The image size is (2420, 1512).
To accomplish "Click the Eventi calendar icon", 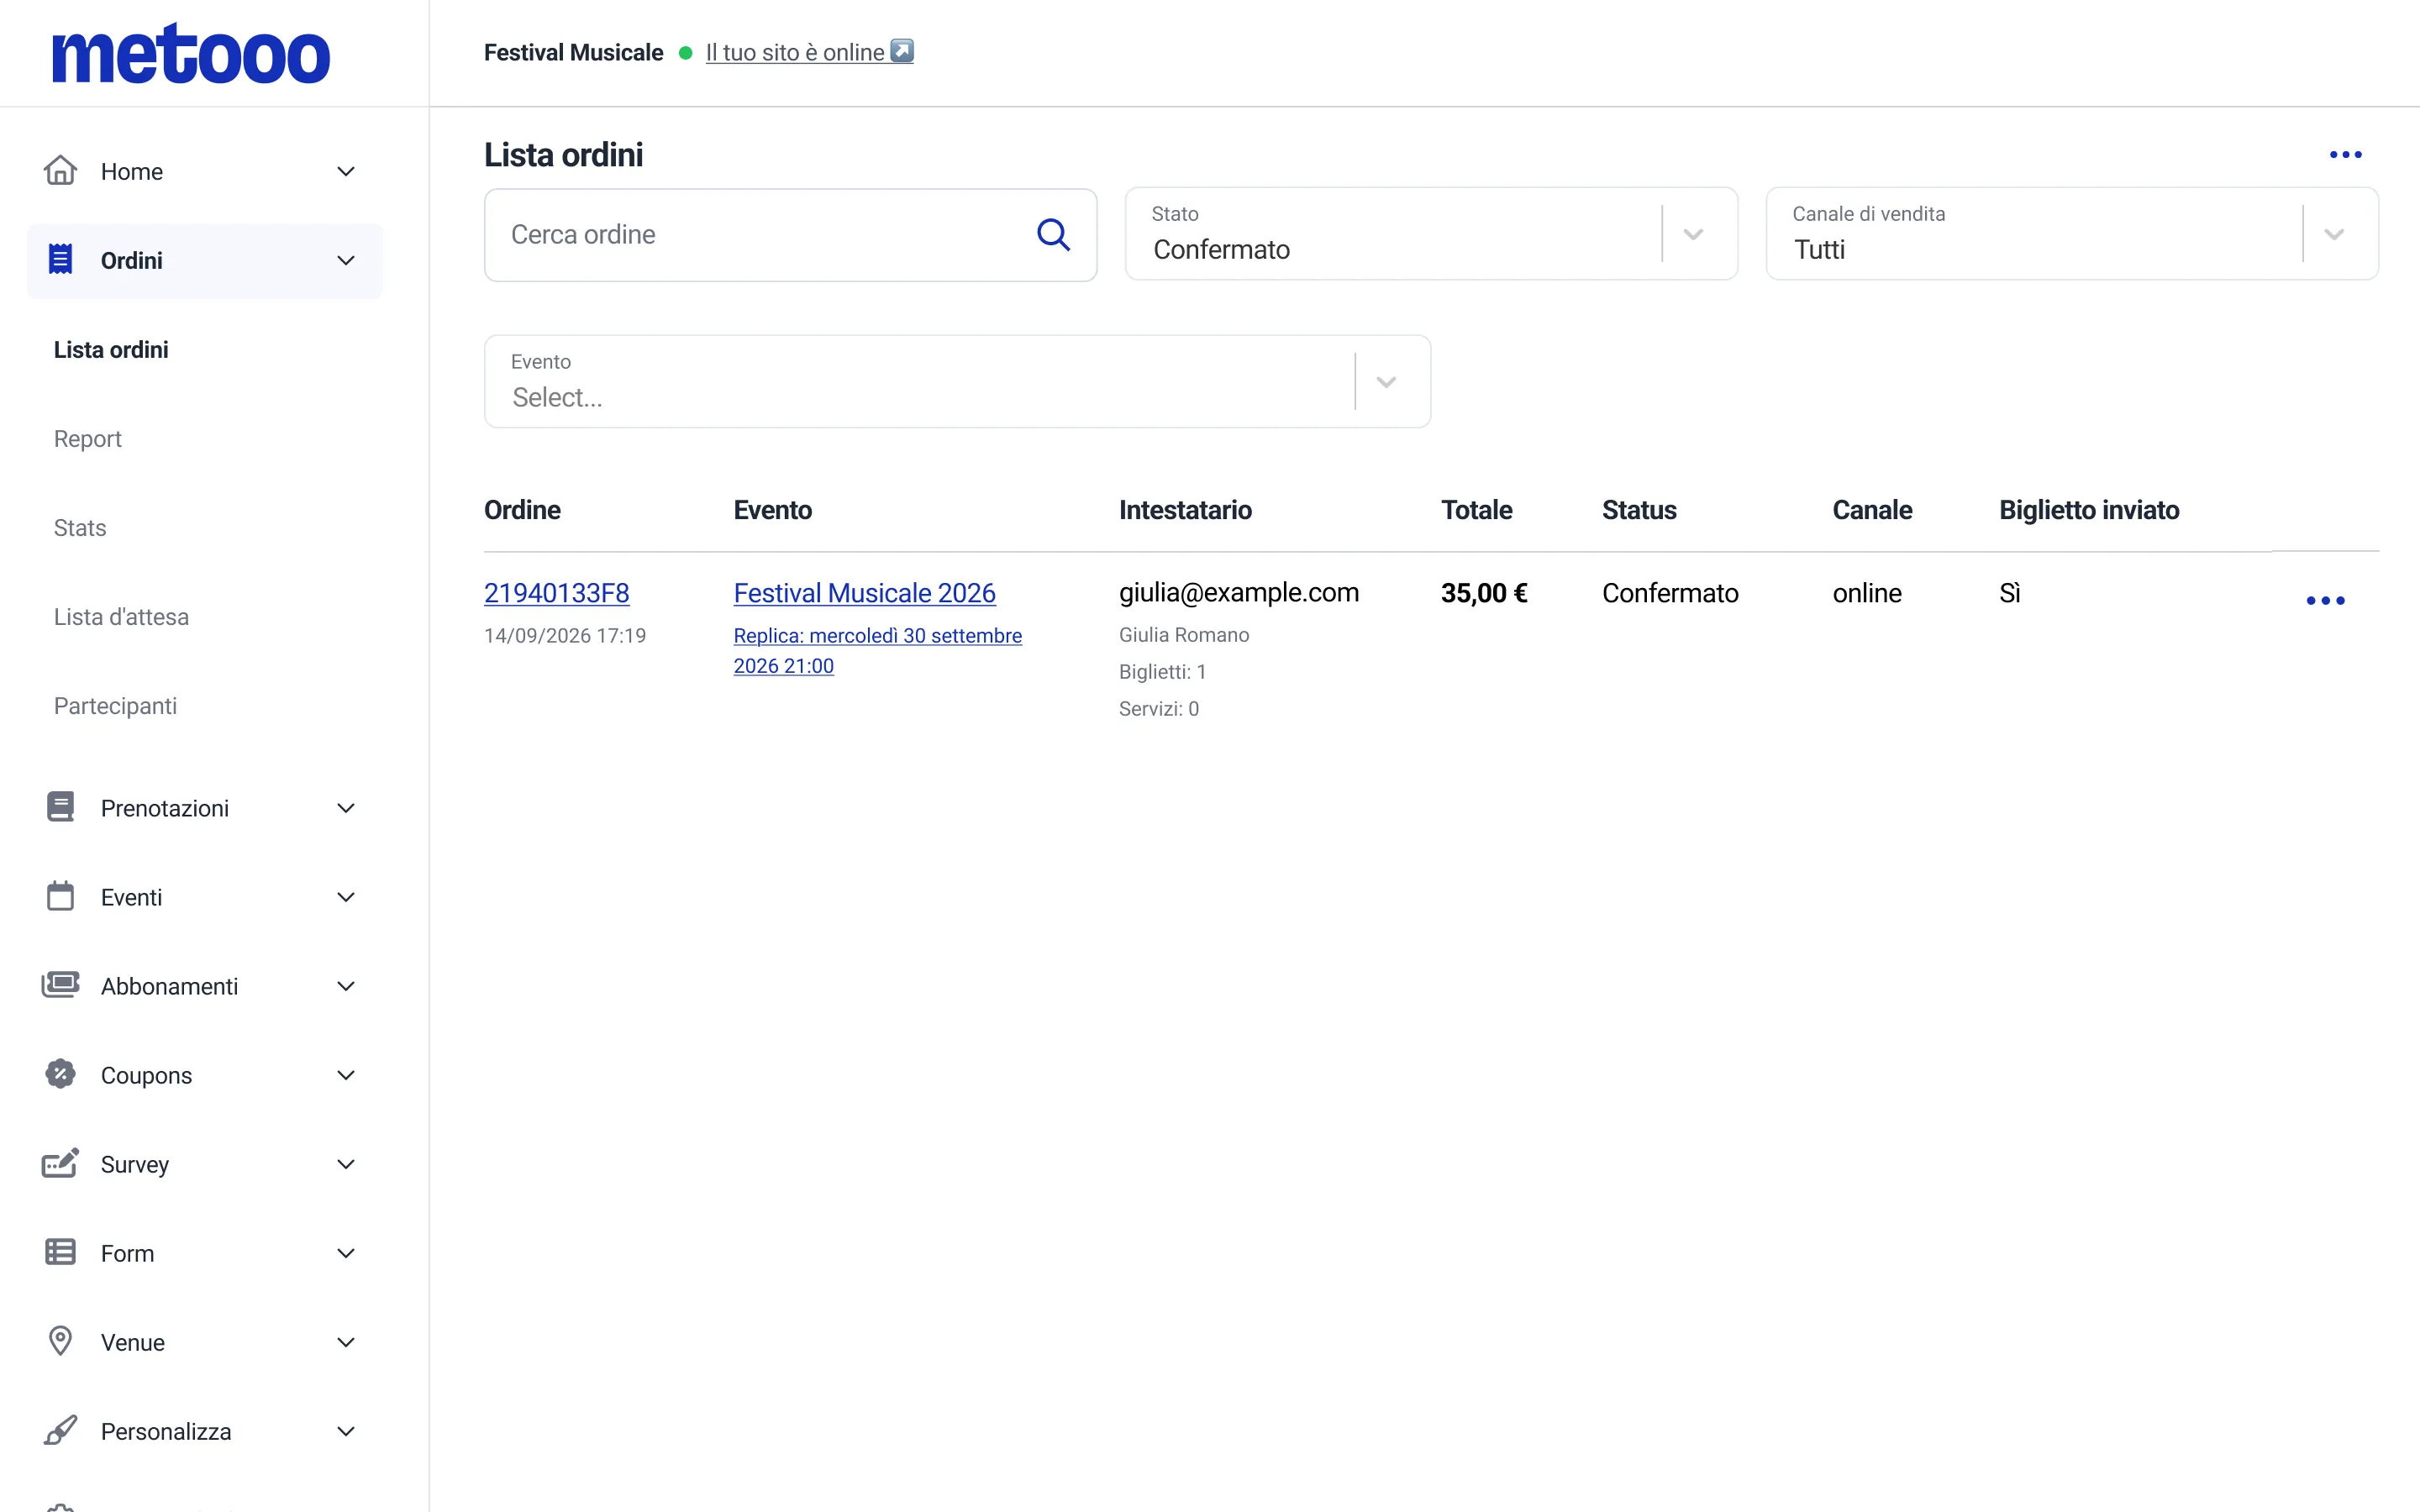I will (60, 896).
